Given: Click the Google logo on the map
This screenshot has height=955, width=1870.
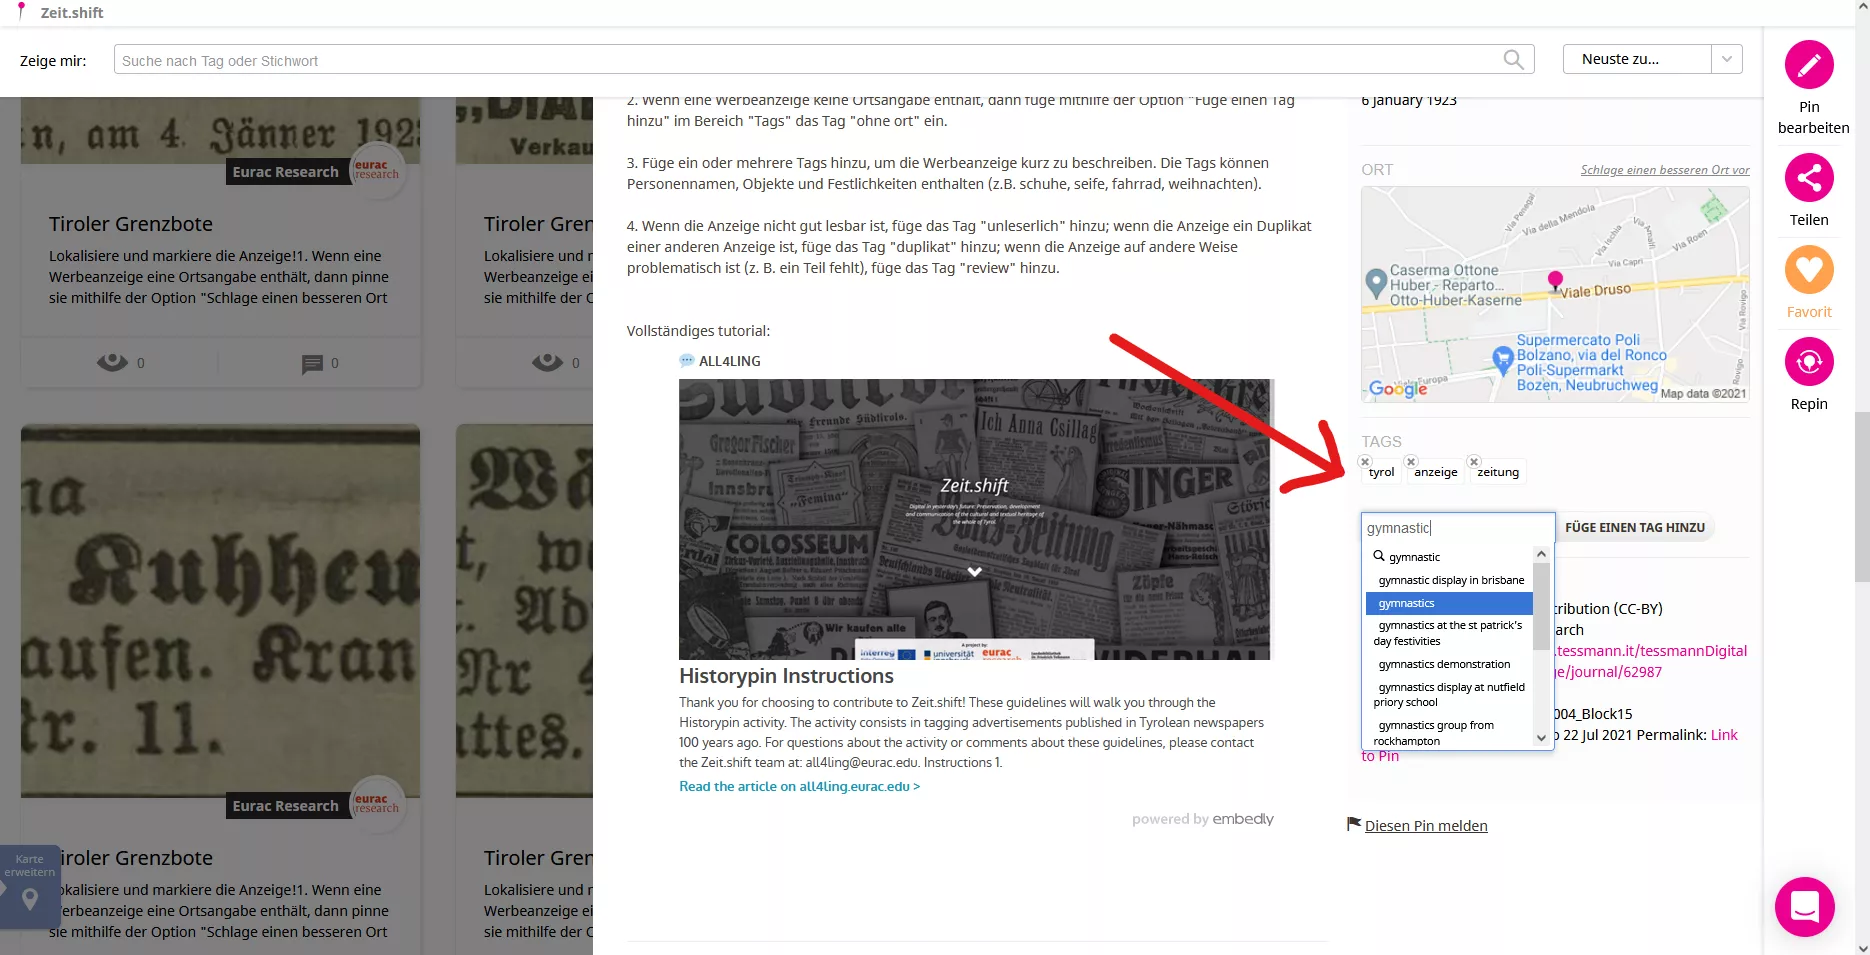Looking at the screenshot, I should tap(1398, 389).
